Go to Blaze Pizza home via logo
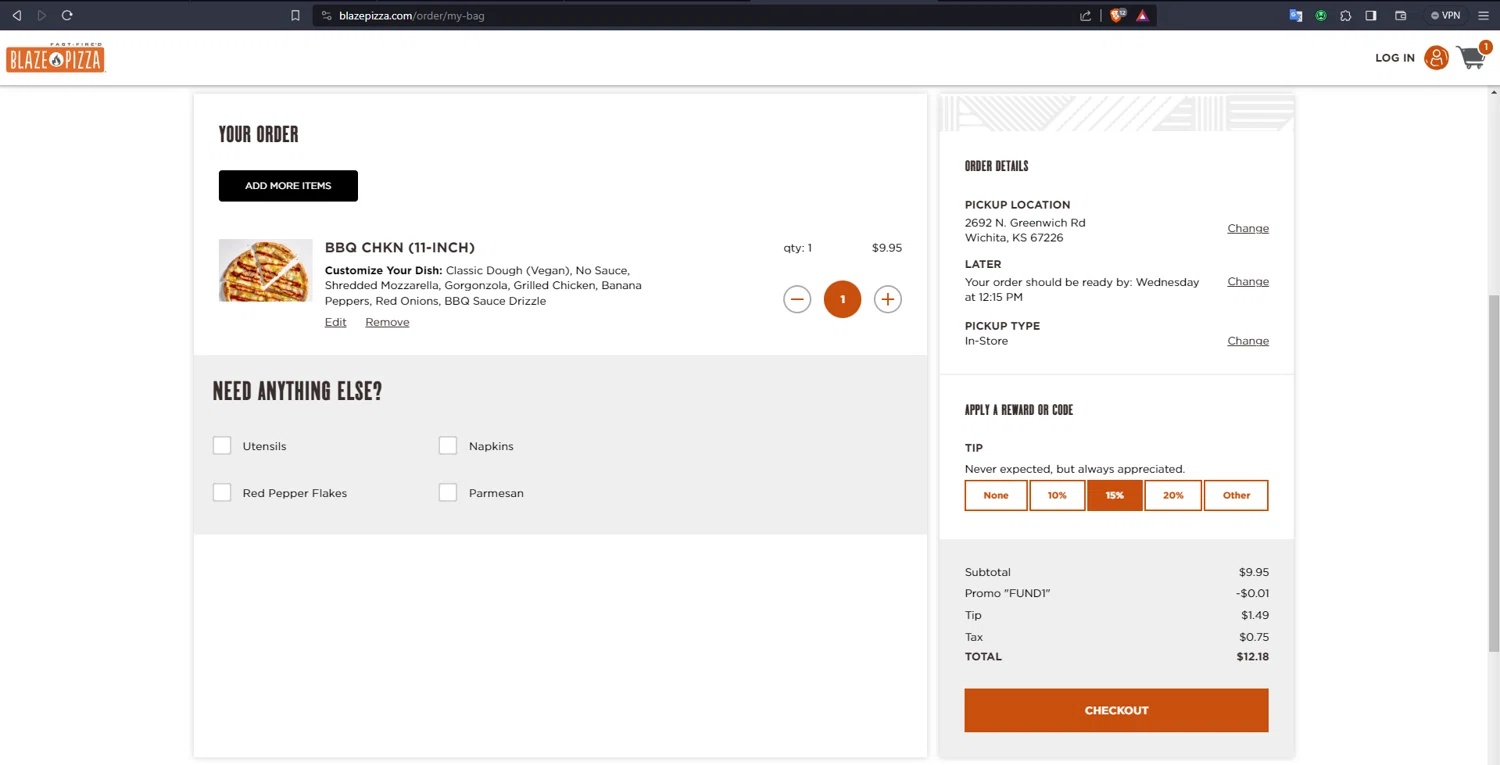This screenshot has width=1500, height=765. [55, 58]
